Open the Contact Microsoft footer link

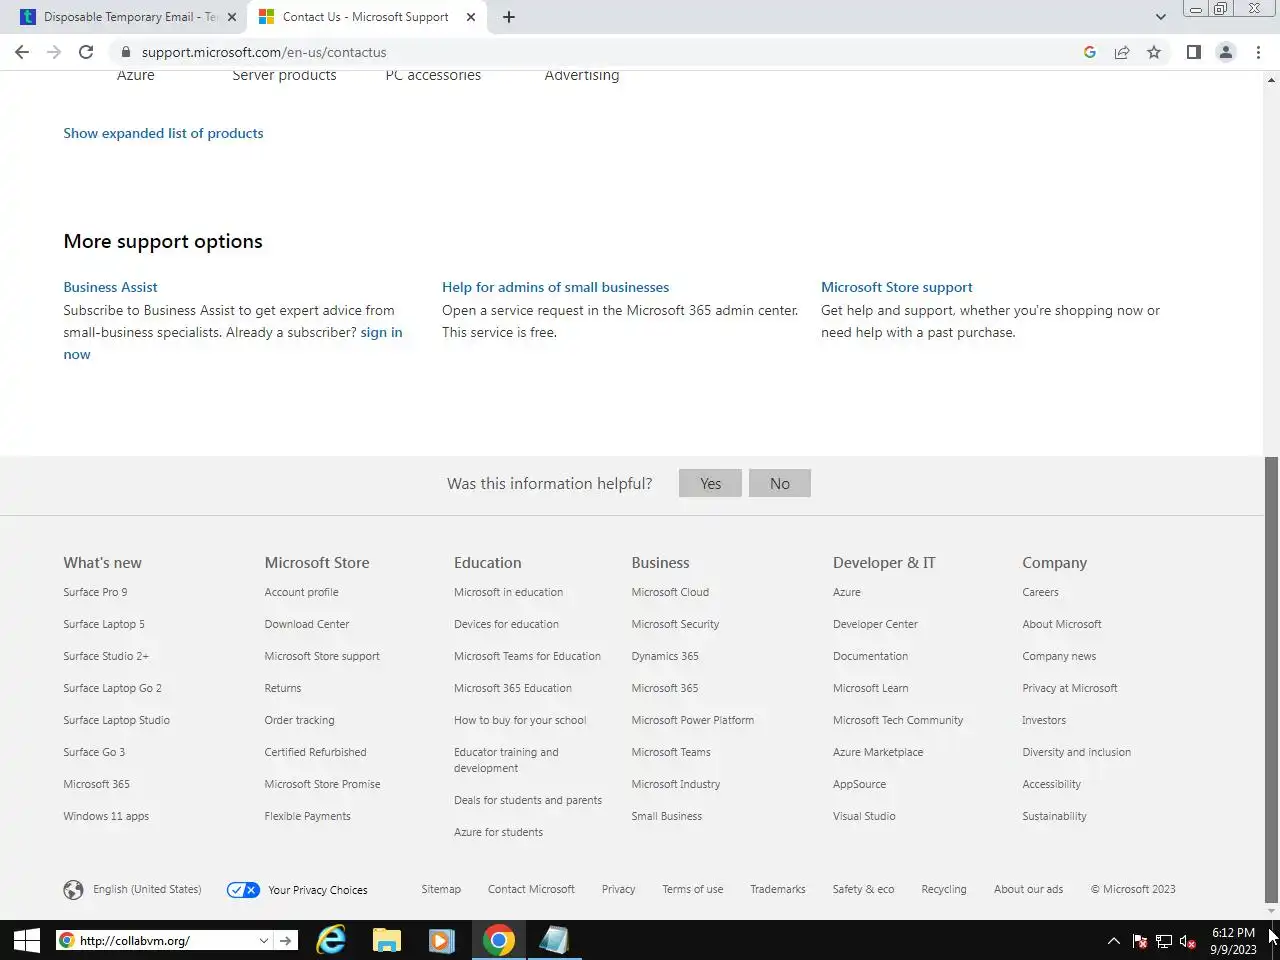pos(531,889)
